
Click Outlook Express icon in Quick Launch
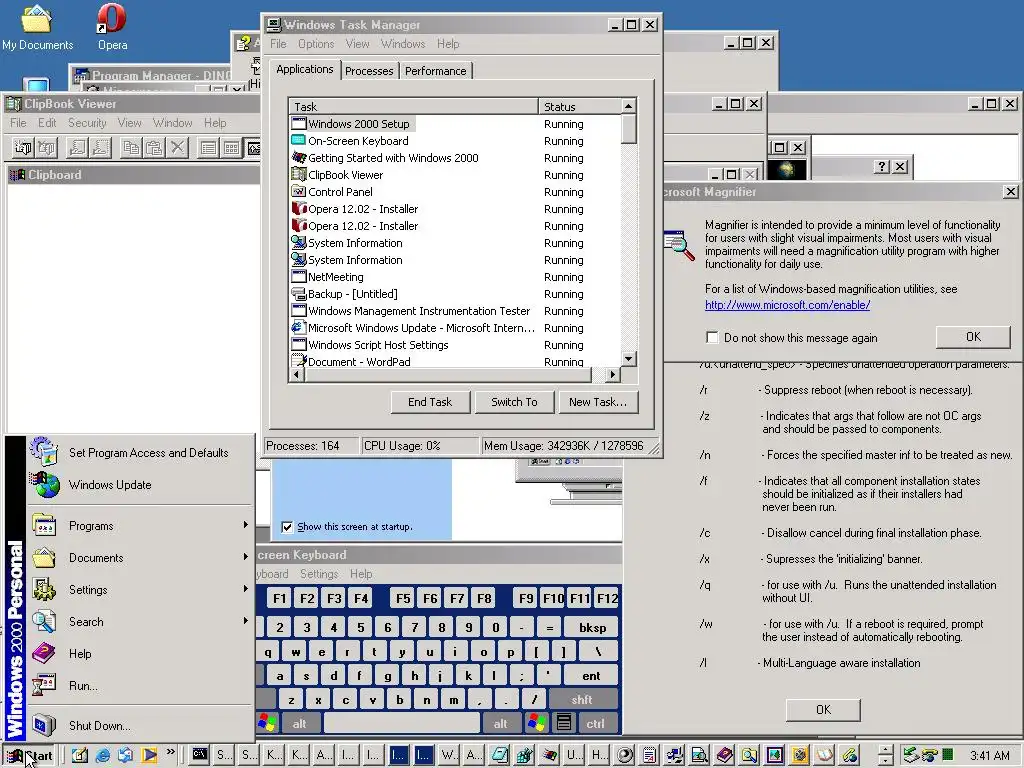tap(125, 756)
